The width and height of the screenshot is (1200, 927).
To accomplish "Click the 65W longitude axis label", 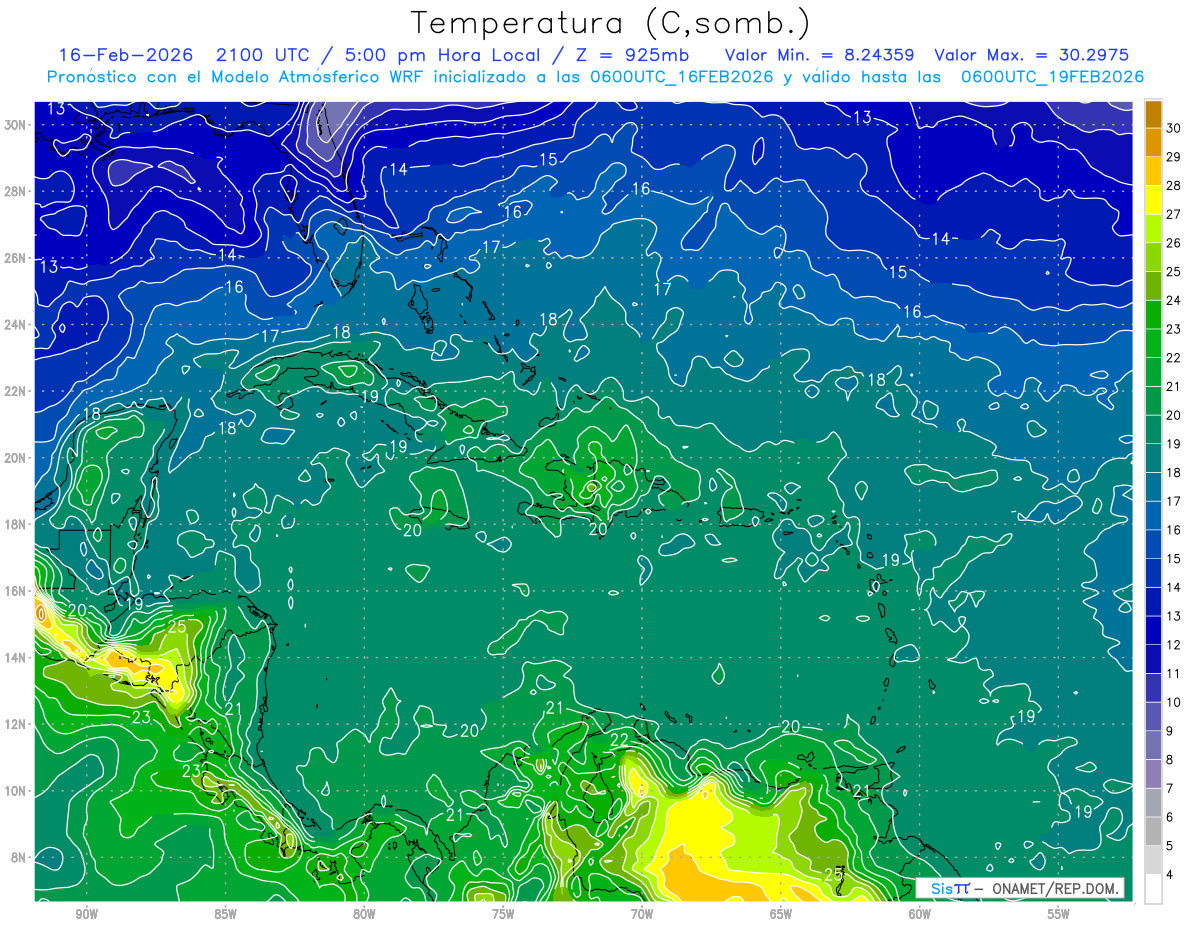I will coord(781,913).
